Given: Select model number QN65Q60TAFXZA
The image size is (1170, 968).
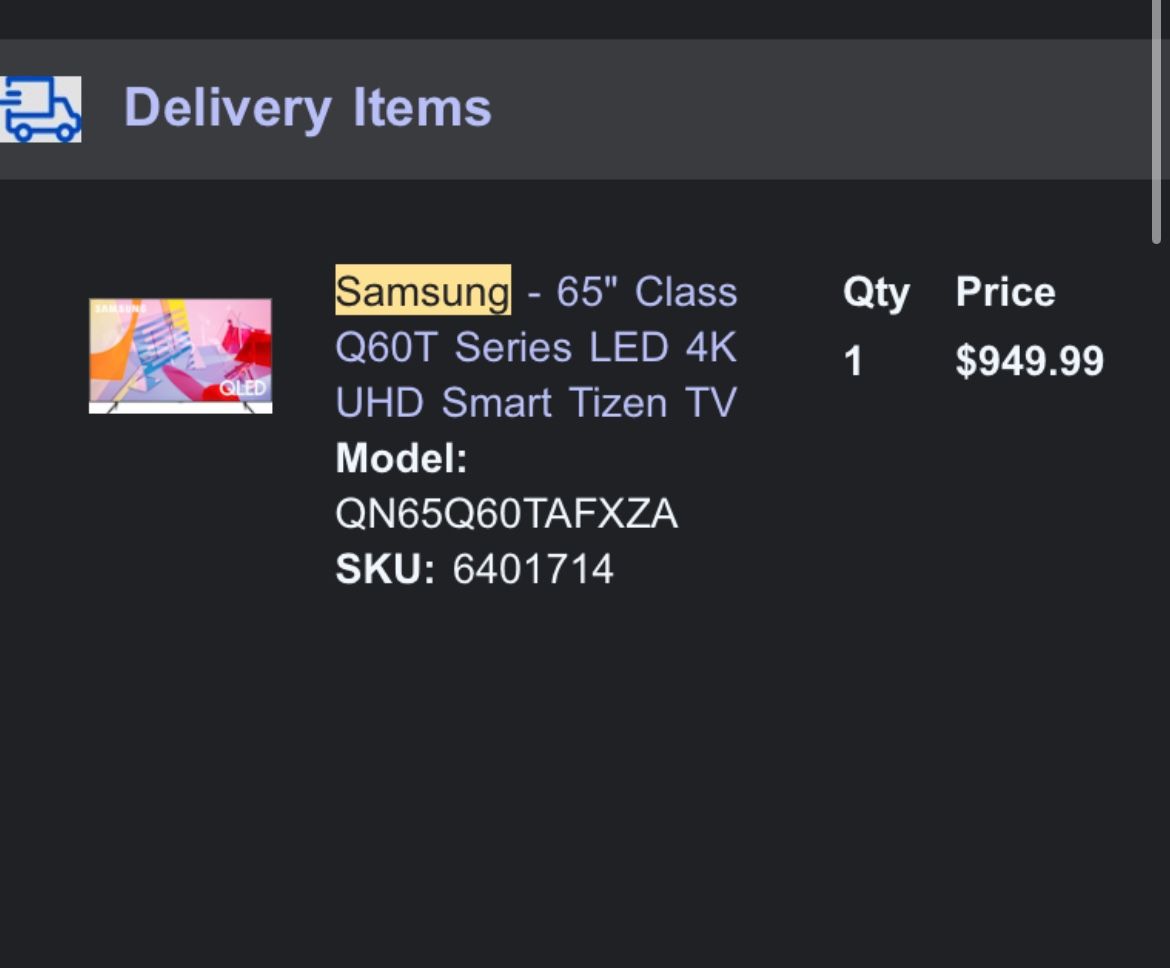Looking at the screenshot, I should pyautogui.click(x=506, y=514).
